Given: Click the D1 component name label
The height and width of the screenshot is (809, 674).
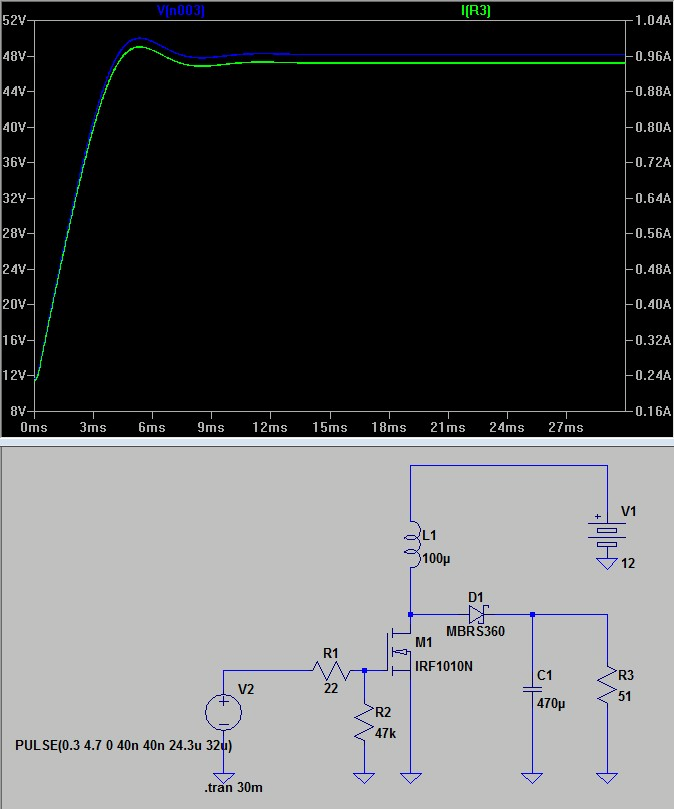Looking at the screenshot, I should pyautogui.click(x=476, y=597).
